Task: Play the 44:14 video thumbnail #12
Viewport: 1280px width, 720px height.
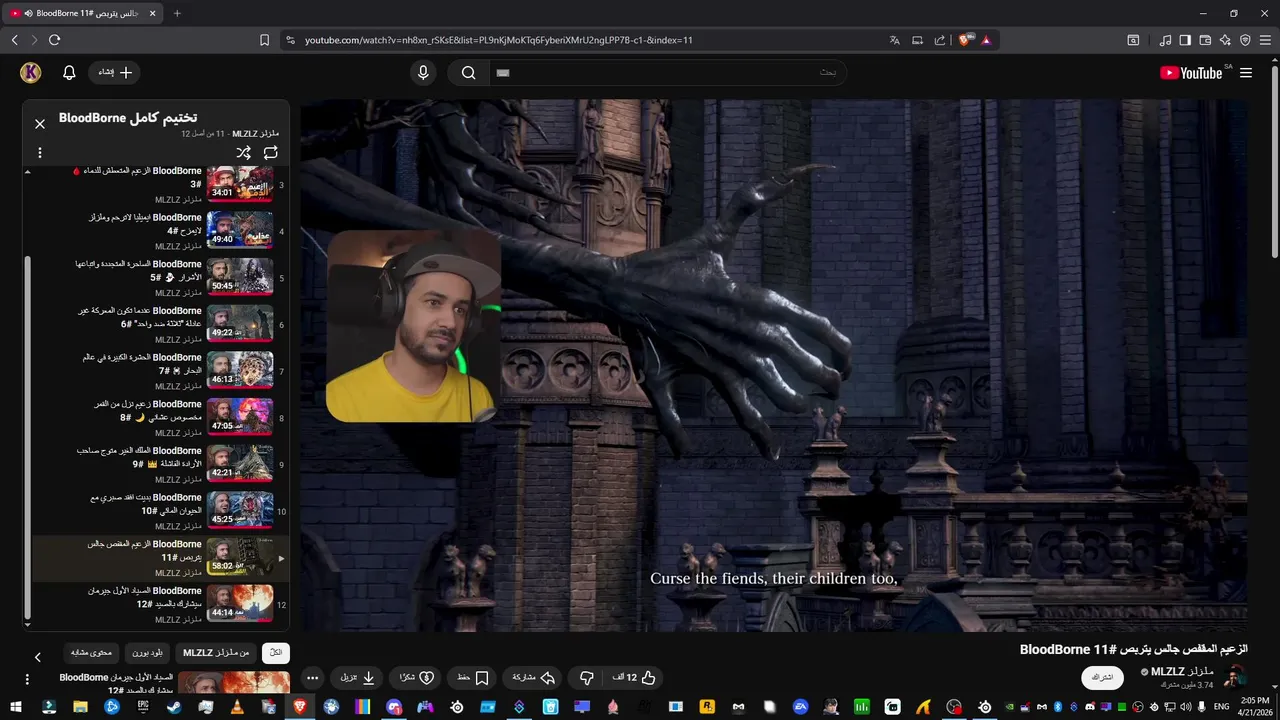Action: pyautogui.click(x=240, y=604)
